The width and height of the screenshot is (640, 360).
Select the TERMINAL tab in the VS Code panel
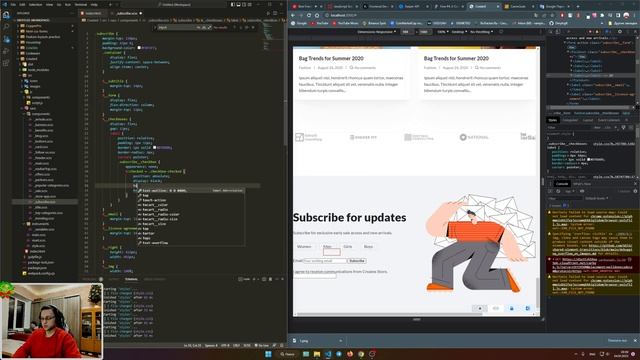(131, 279)
